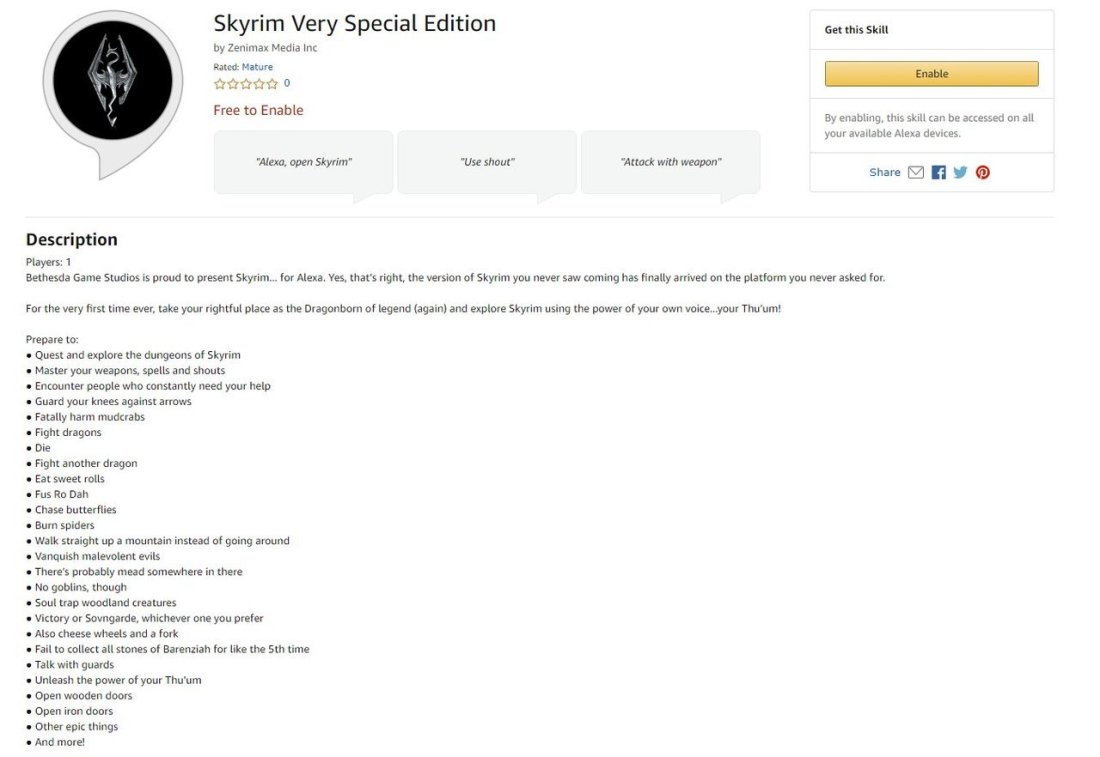Pin the skill on Pinterest
This screenshot has height=757, width=1100.
click(983, 172)
